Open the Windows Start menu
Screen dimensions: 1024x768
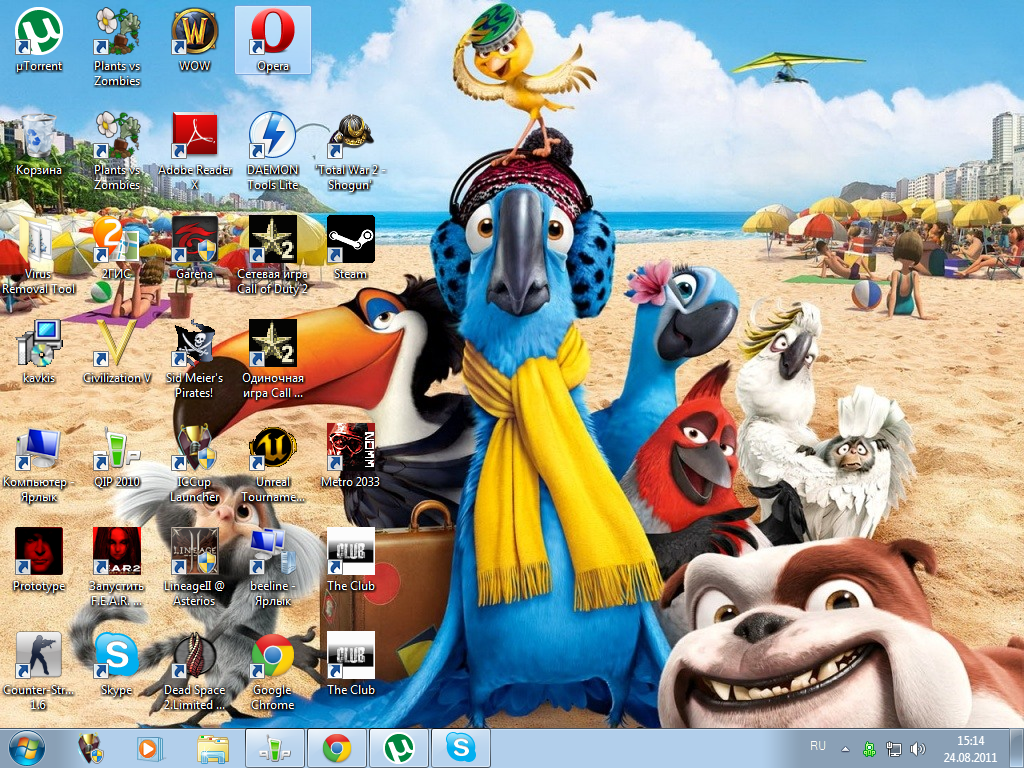[27, 748]
